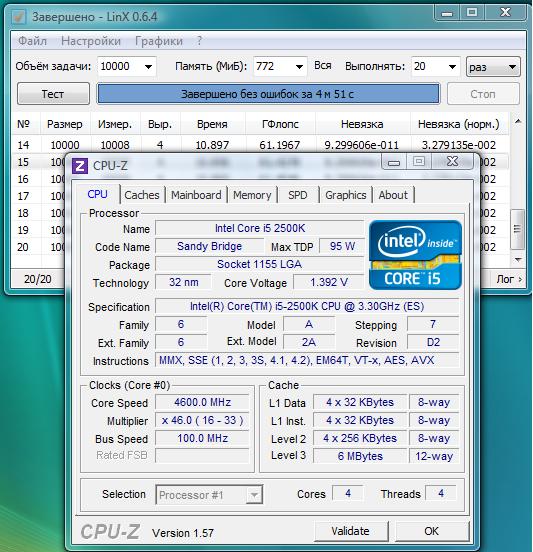Click the ГФлопс column header
This screenshot has width=533, height=552.
(x=280, y=124)
